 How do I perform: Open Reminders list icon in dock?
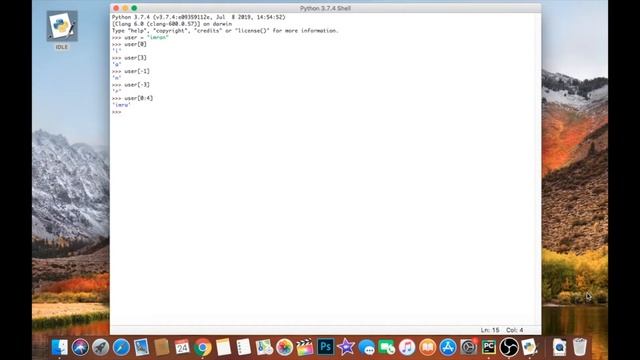[244, 347]
